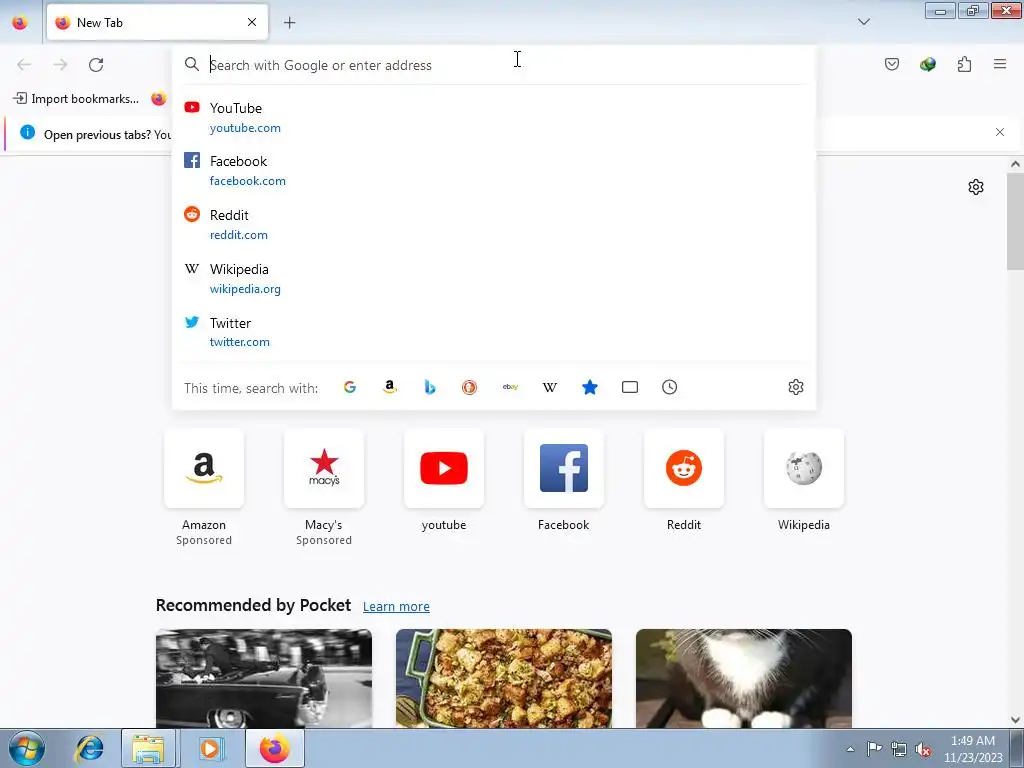Click the page vertical scrollbar thumb
Viewport: 1024px width, 768px height.
tap(1015, 222)
